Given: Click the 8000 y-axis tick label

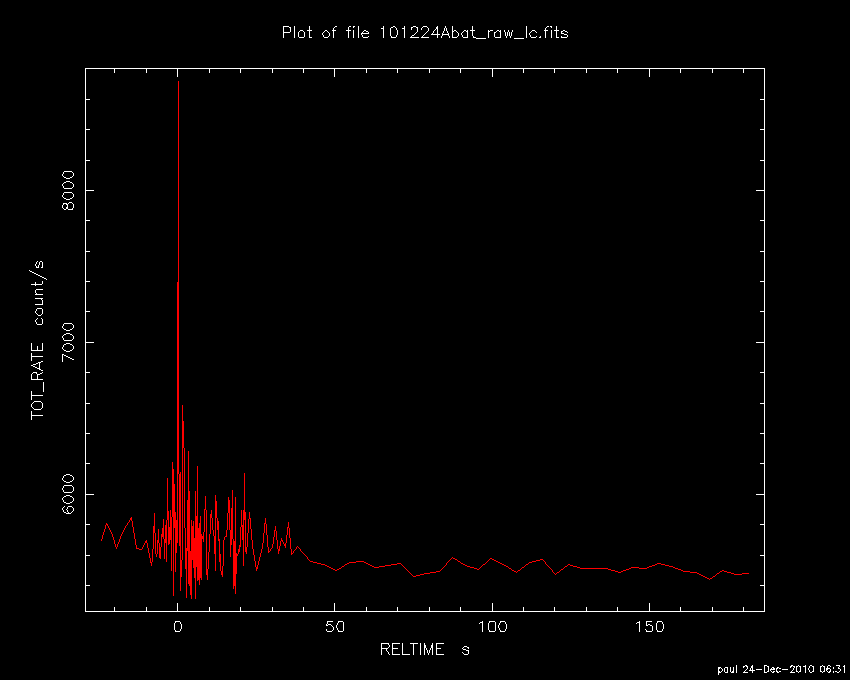Looking at the screenshot, I should [x=68, y=190].
